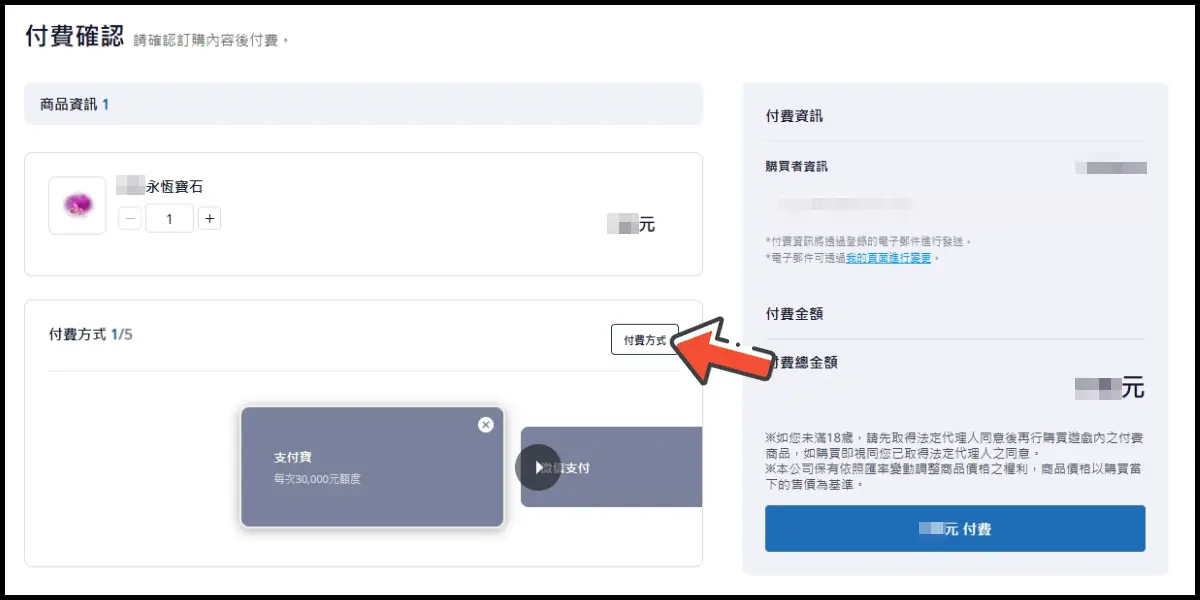Viewport: 1200px width, 600px height.
Task: Click the 付費方式 1/5 section heading
Action: [90, 334]
